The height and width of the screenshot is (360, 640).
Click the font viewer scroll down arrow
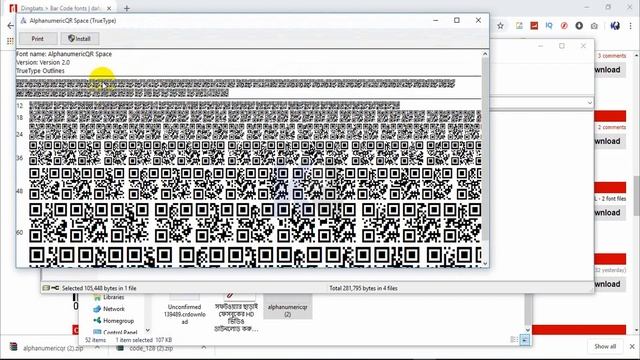click(485, 263)
